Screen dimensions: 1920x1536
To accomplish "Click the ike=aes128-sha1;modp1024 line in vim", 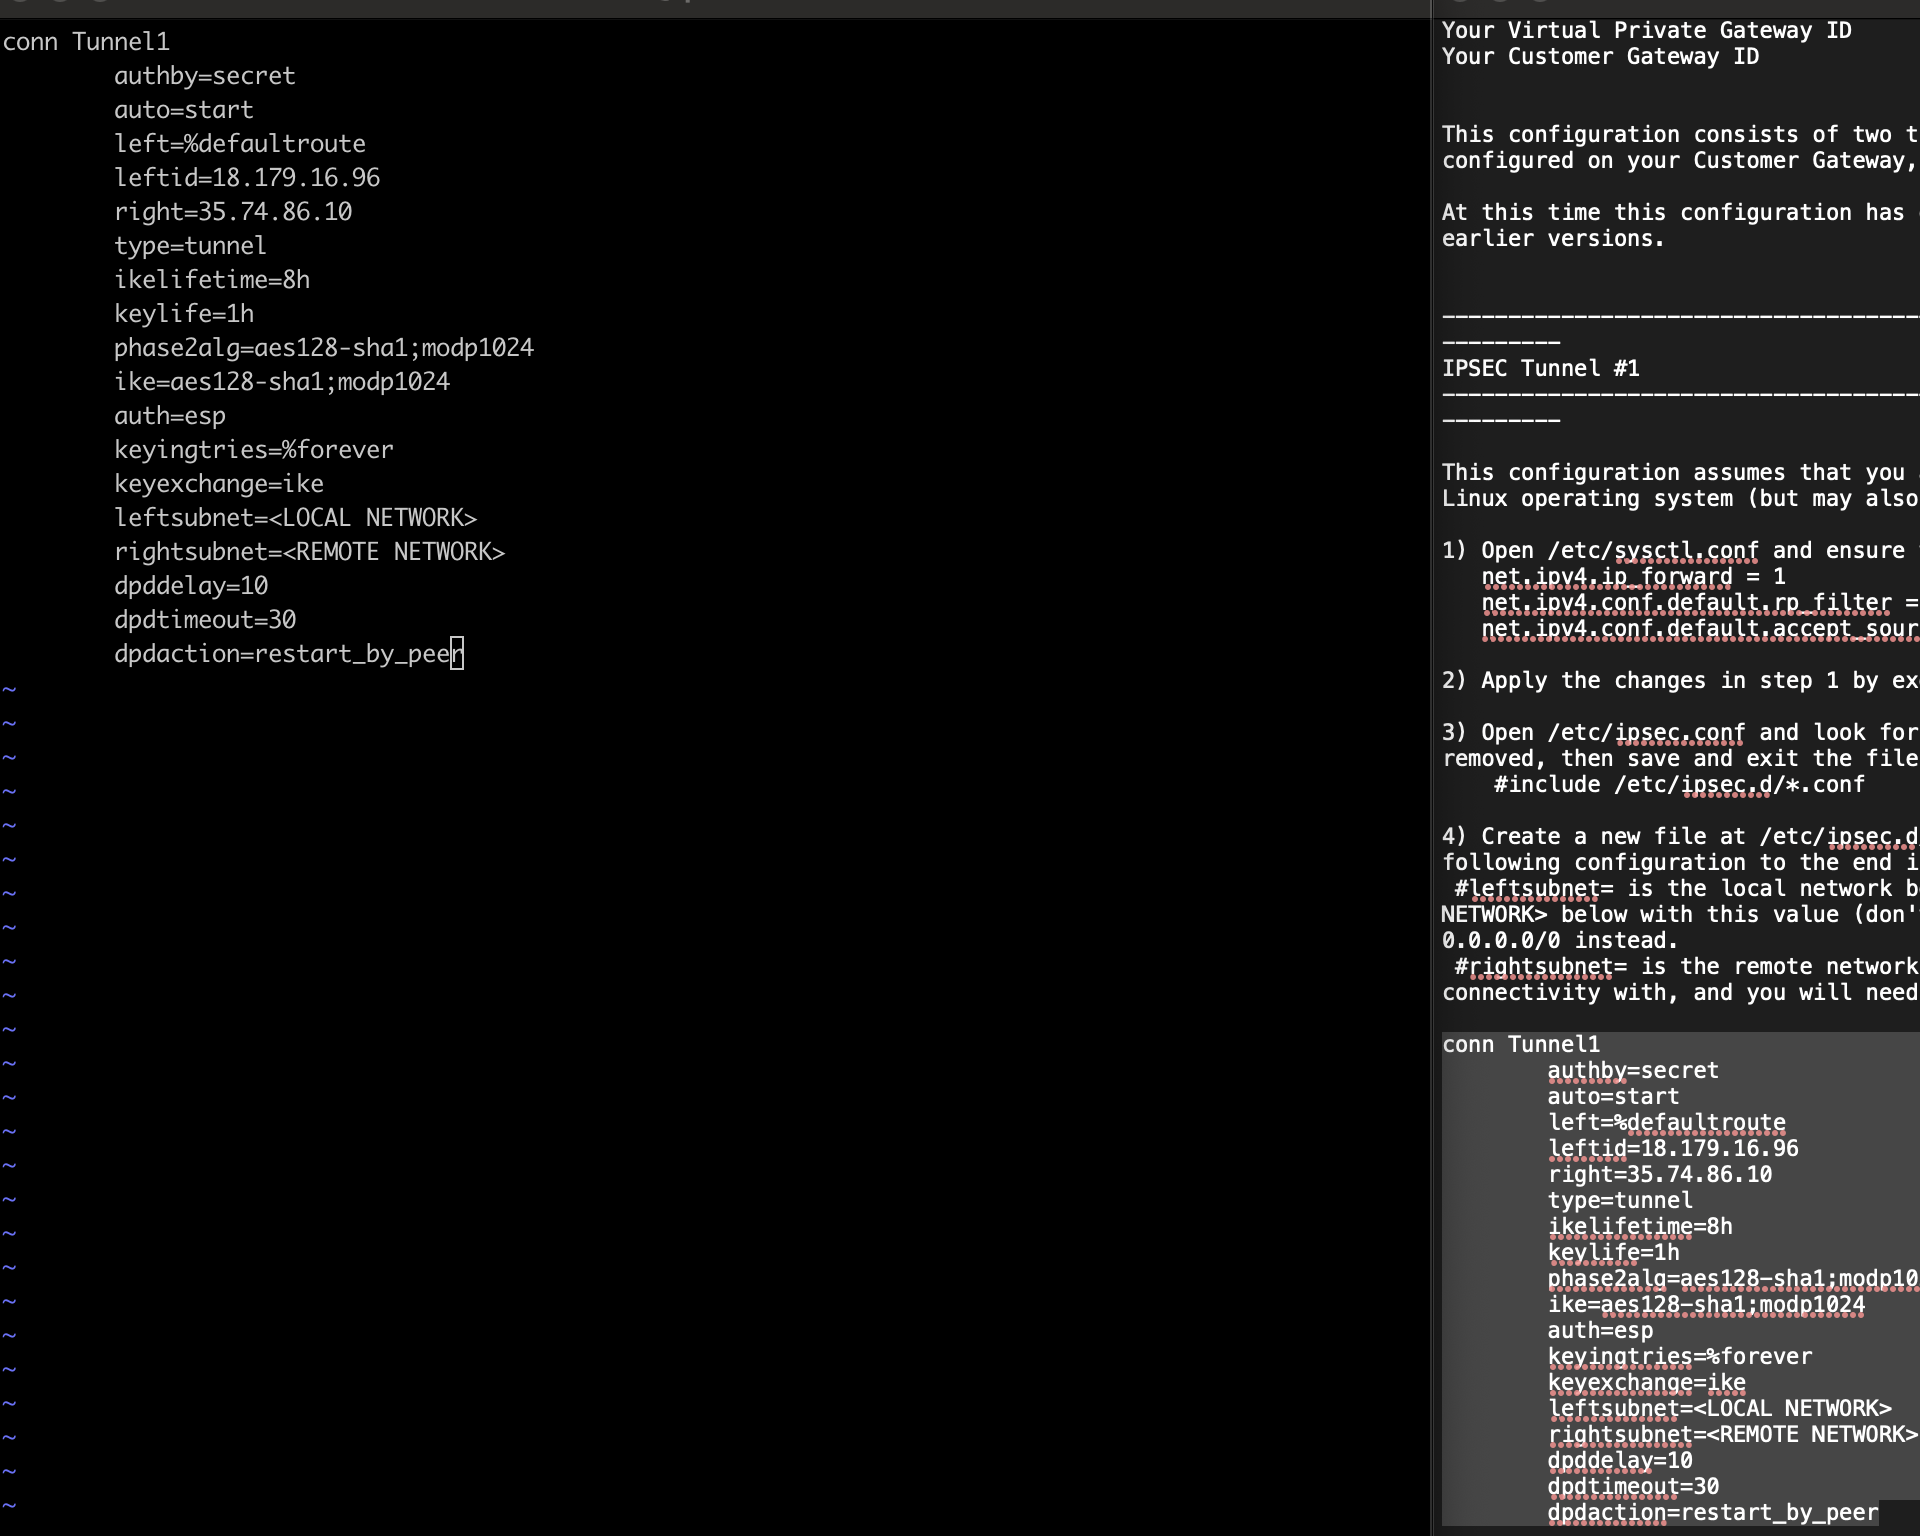I will click(x=281, y=382).
